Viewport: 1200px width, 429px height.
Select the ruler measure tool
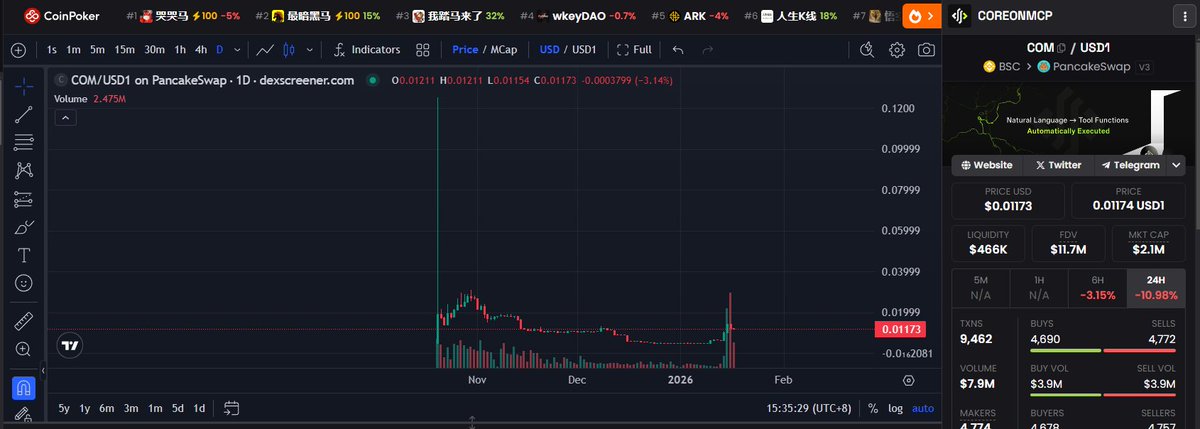(23, 321)
